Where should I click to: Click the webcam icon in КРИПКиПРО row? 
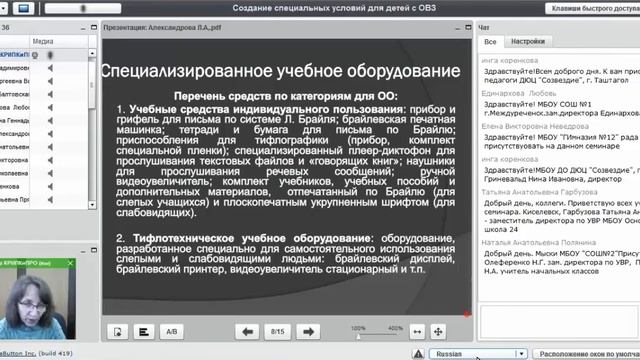pyautogui.click(x=35, y=55)
